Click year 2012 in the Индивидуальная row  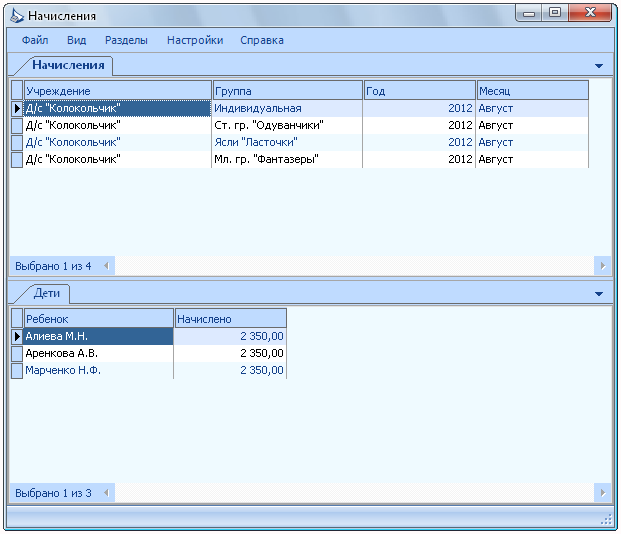point(419,108)
